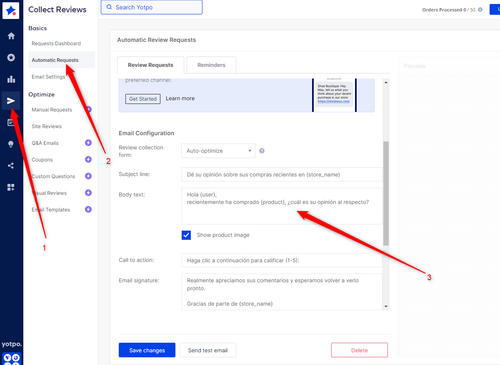Viewport: 500px width, 365px height.
Task: Open the lightbulb insights icon
Action: coord(11,144)
